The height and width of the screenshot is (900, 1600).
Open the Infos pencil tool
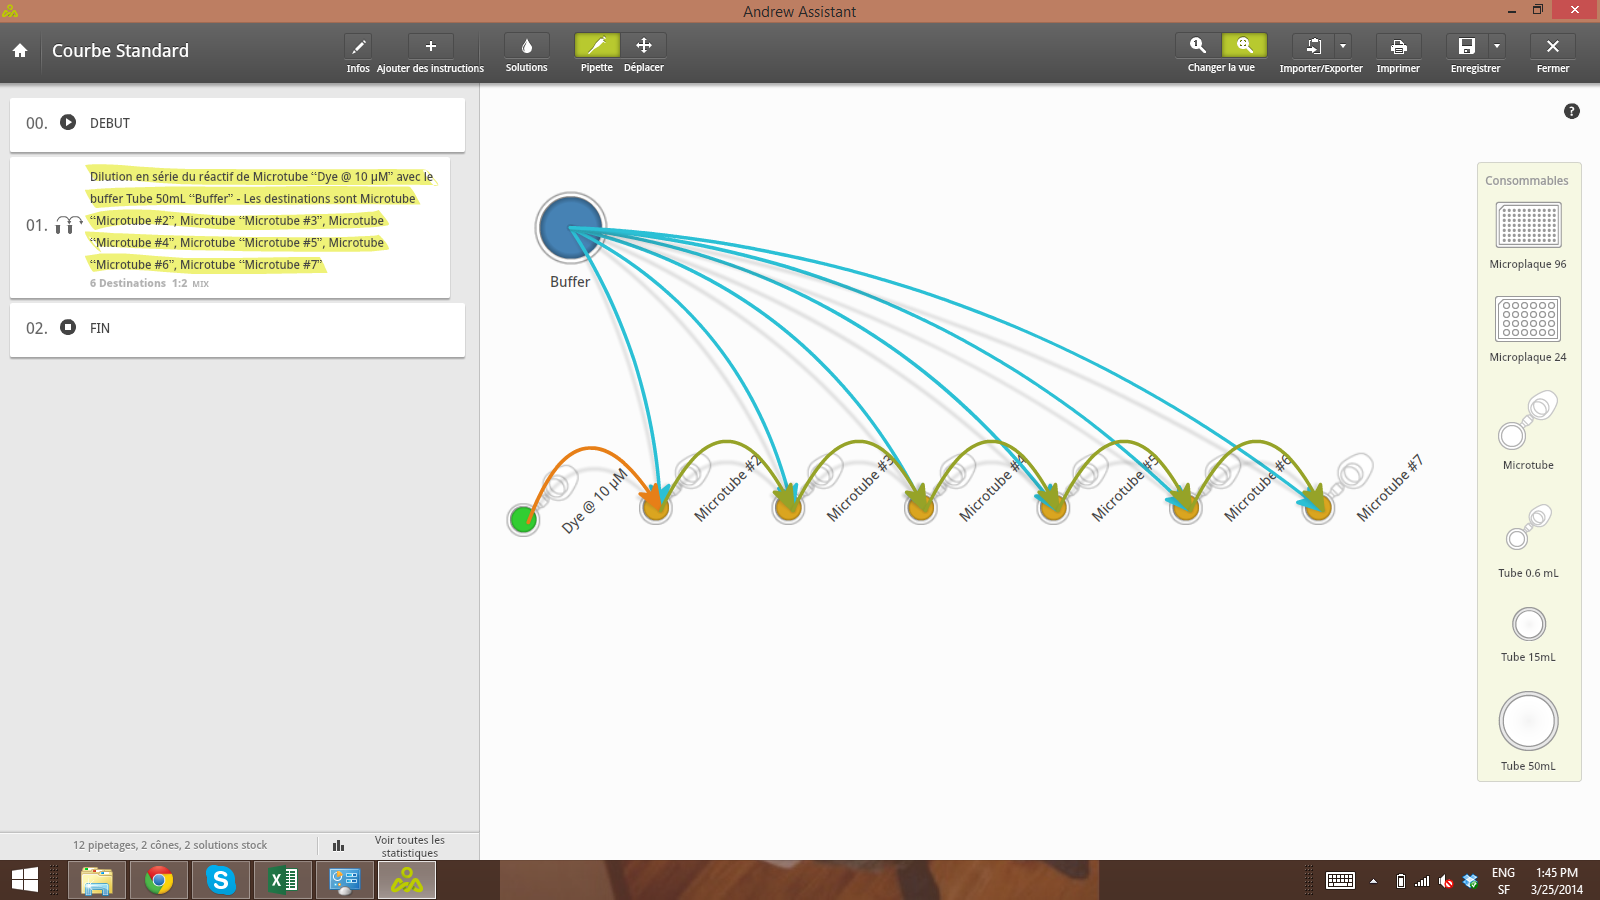[358, 46]
